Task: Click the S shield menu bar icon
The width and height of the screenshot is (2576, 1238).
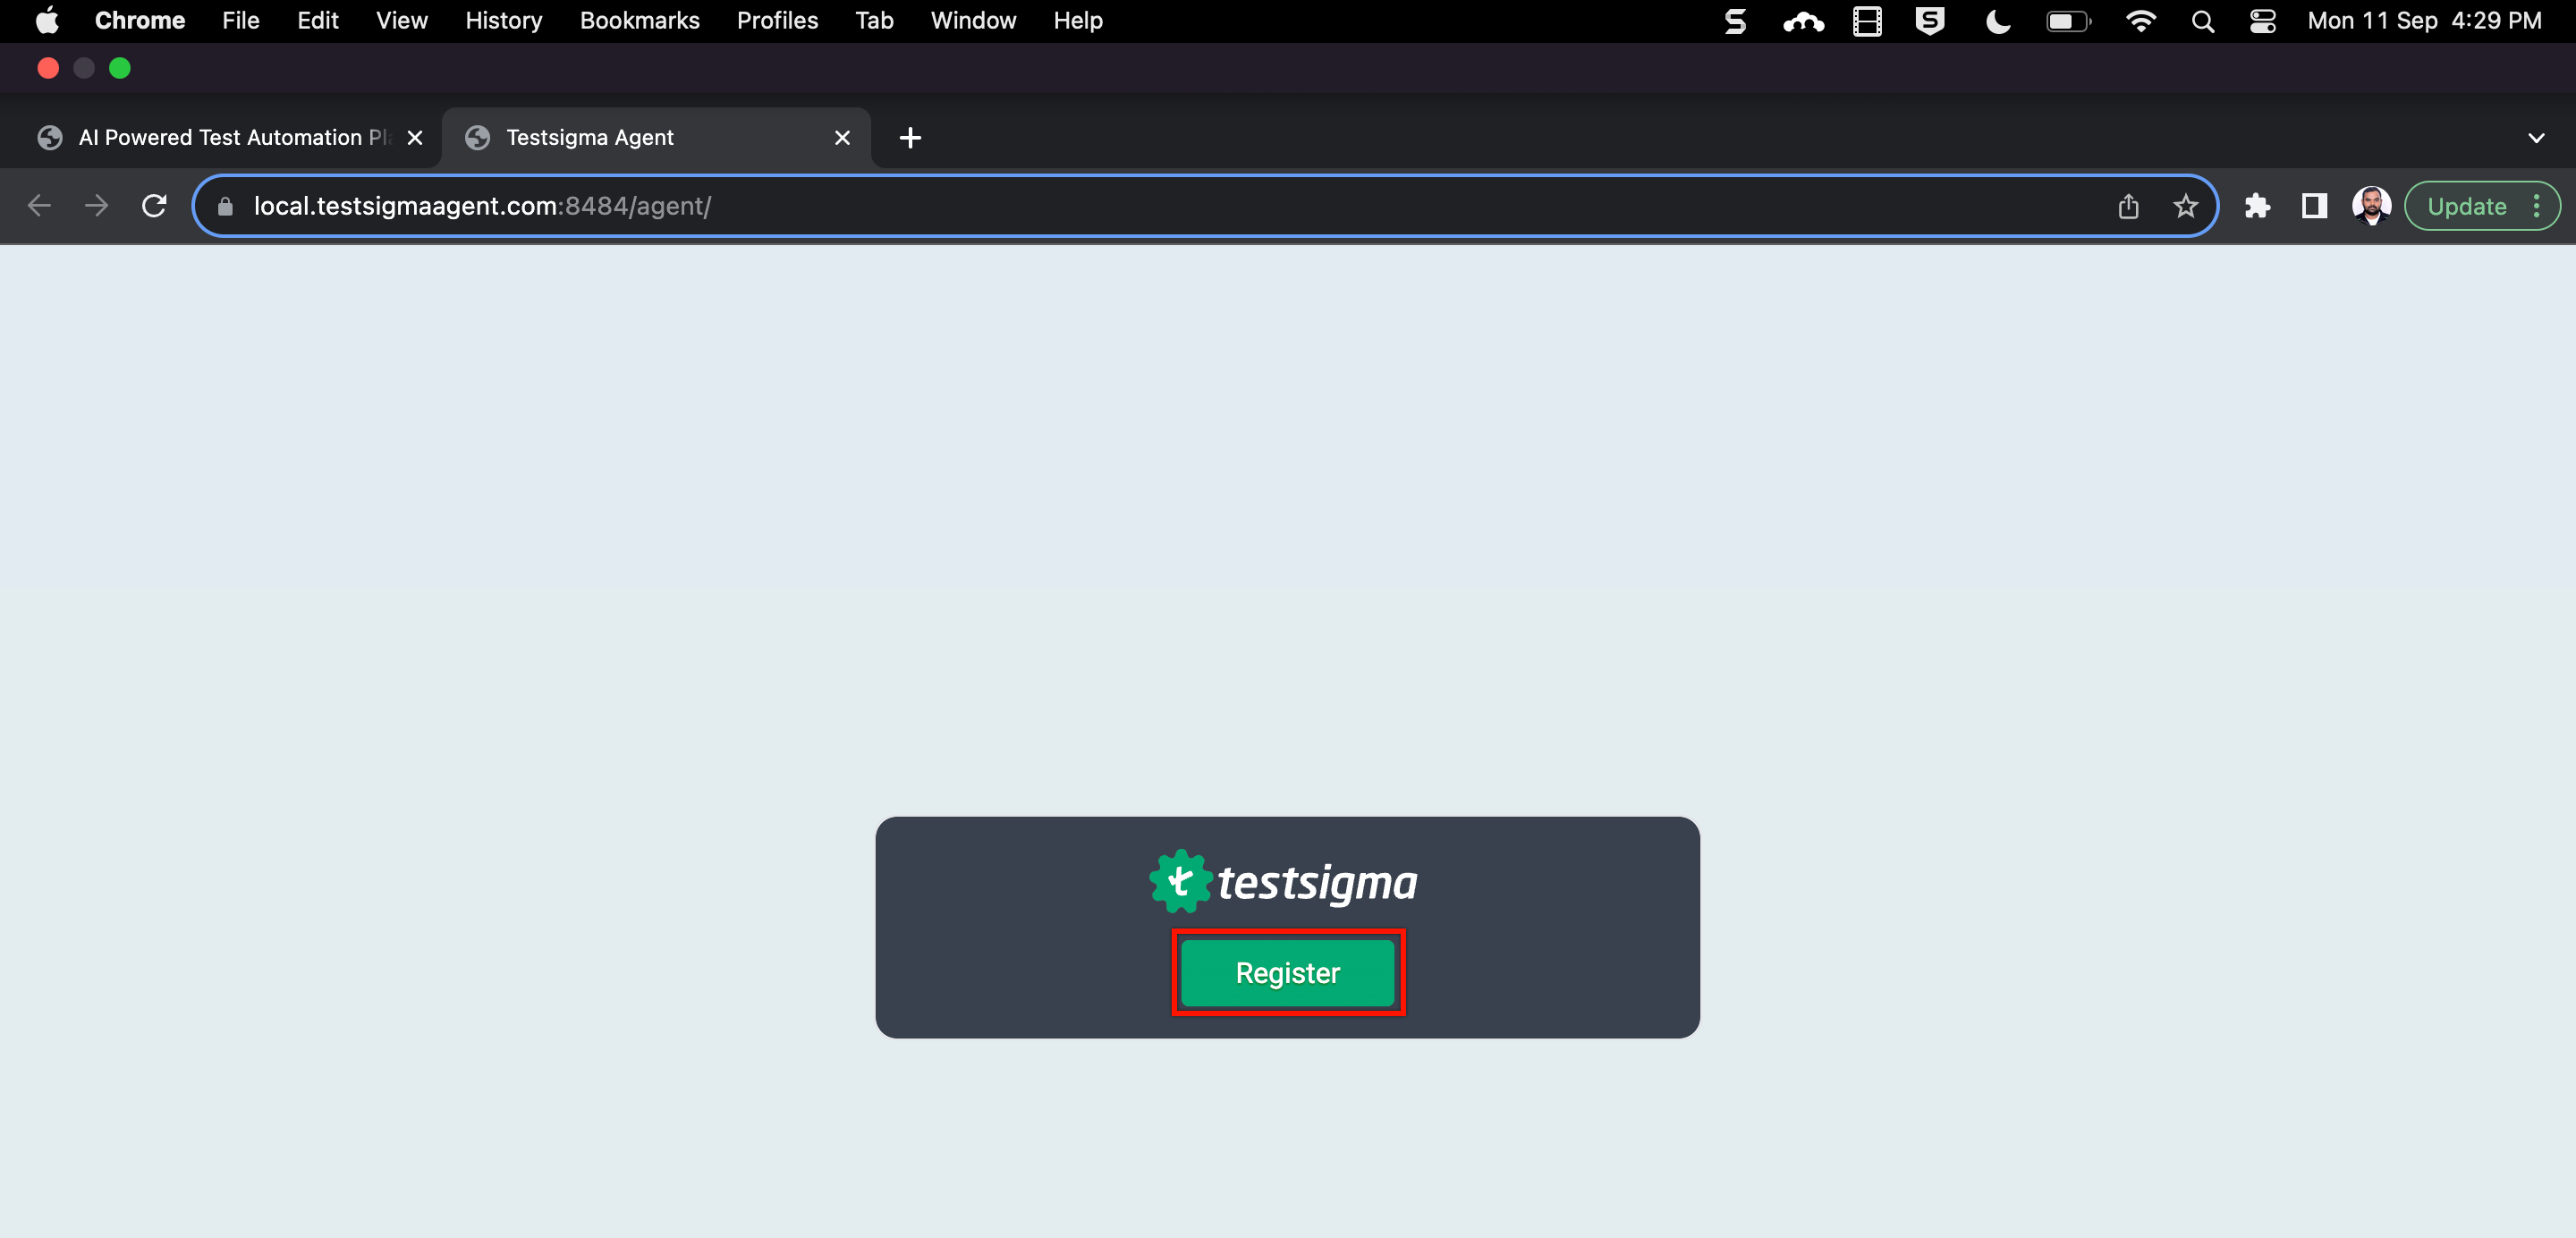Action: coord(1930,21)
